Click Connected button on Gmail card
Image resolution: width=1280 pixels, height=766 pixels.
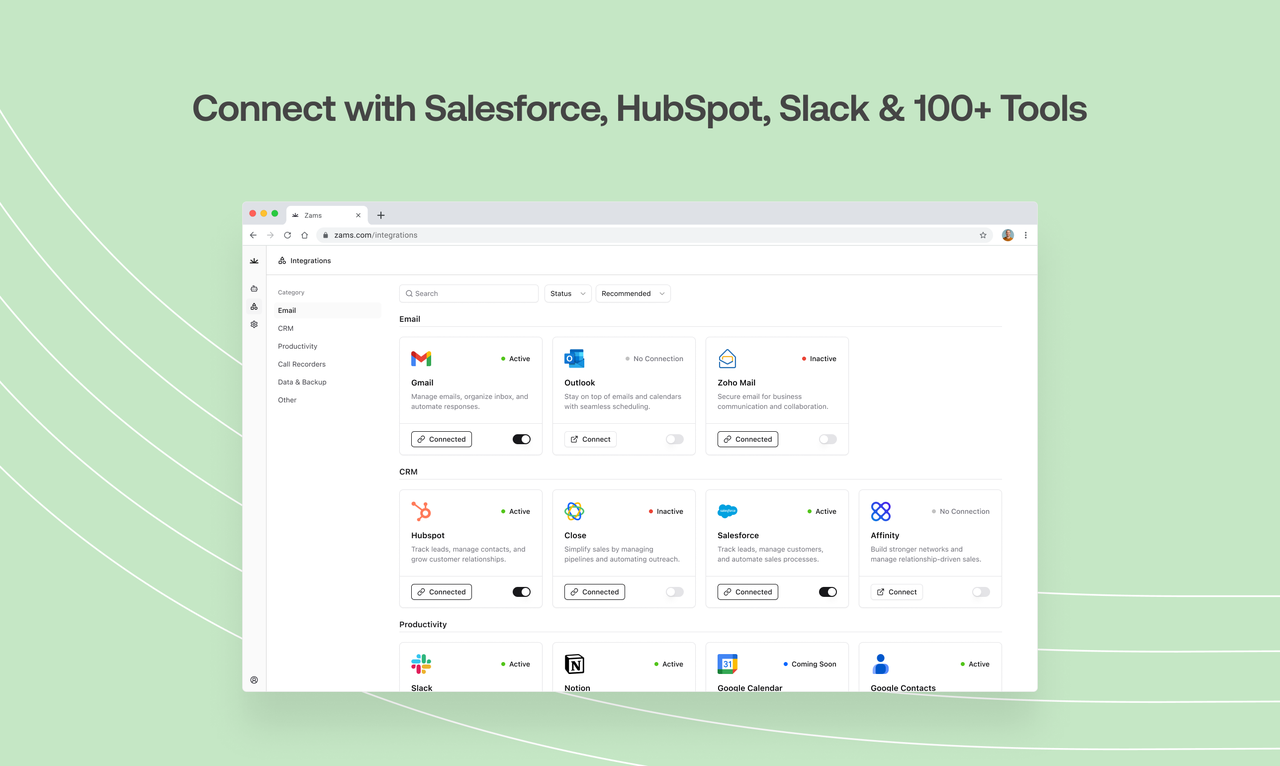pyautogui.click(x=441, y=439)
